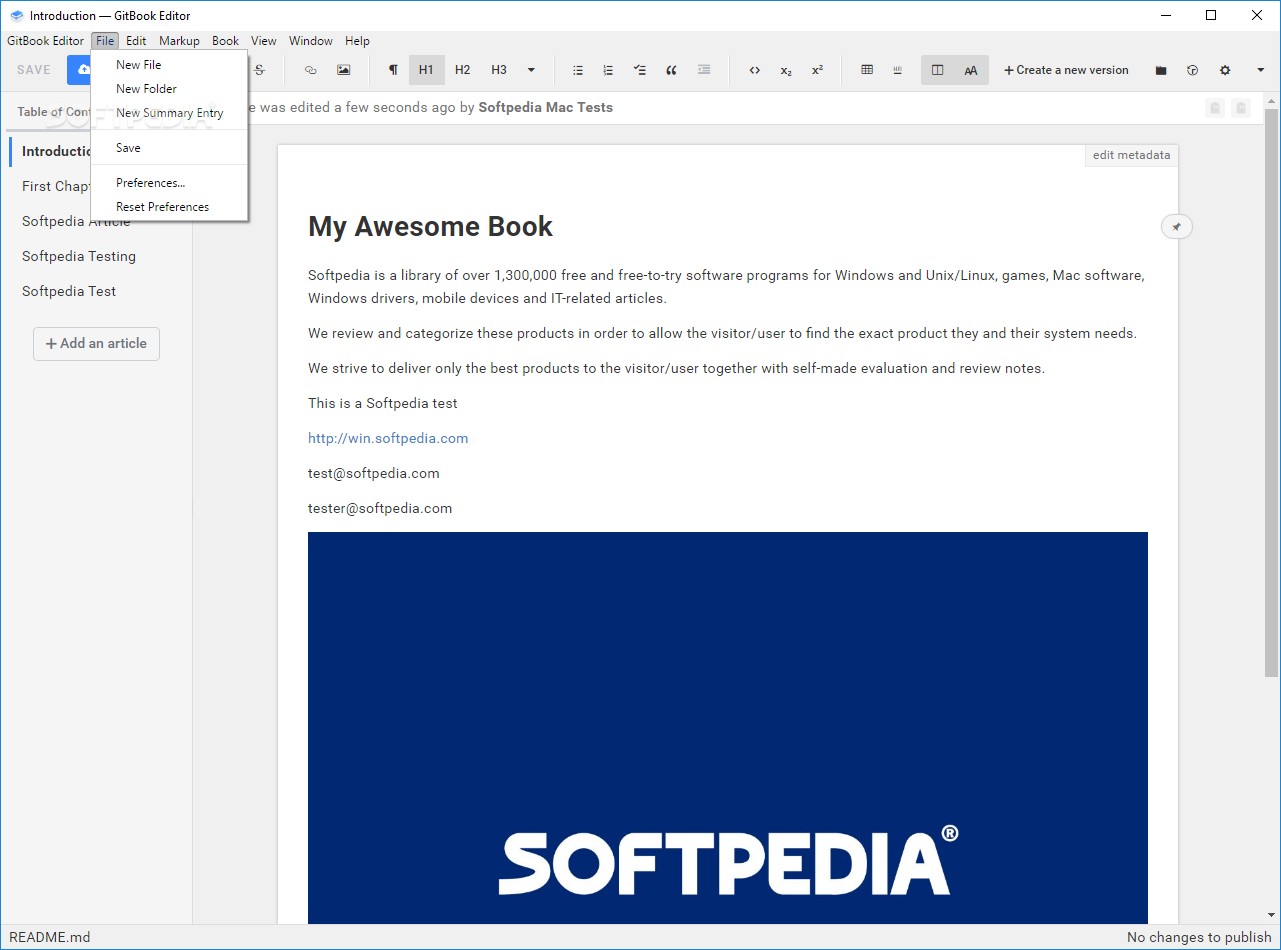Insert a task checklist

click(x=640, y=70)
